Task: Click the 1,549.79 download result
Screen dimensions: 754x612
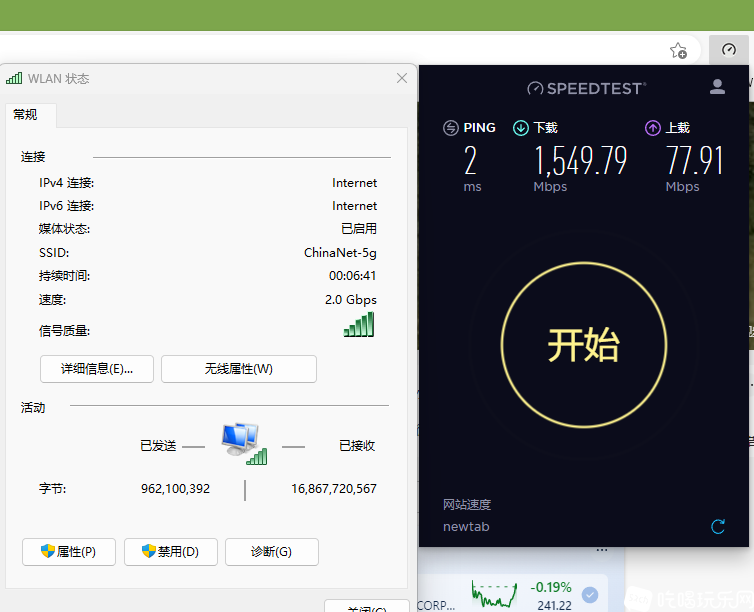Action: [x=581, y=161]
